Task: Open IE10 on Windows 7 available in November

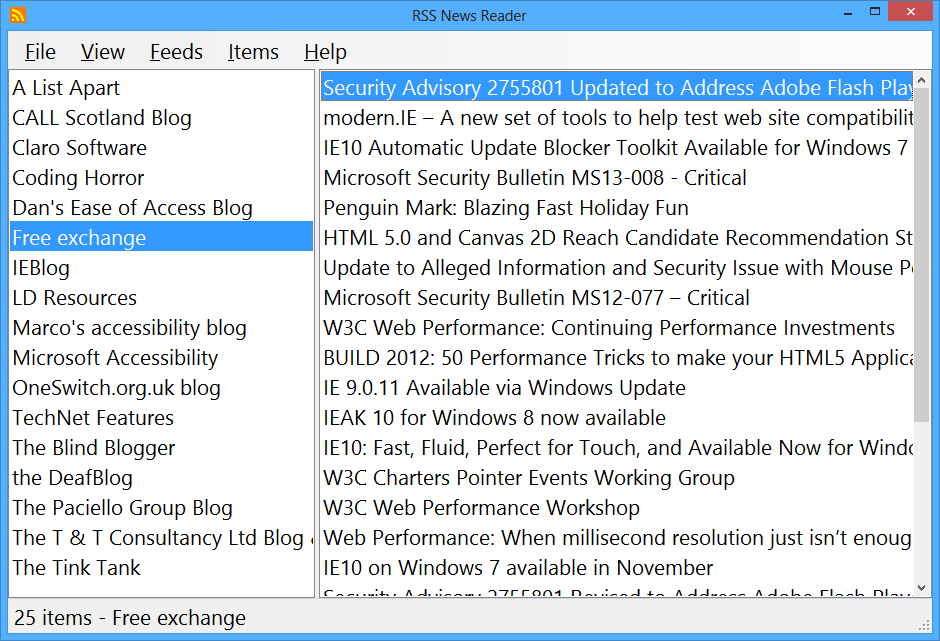Action: point(617,567)
